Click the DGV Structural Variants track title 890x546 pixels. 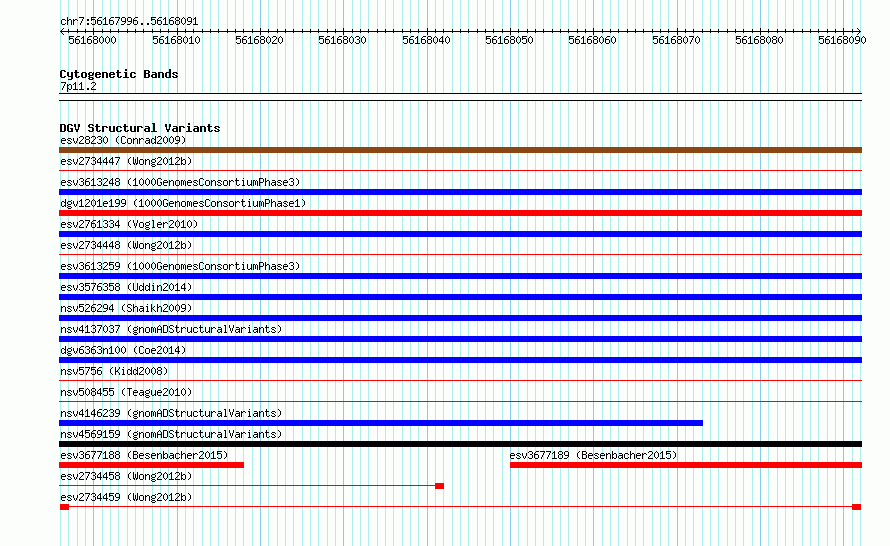point(140,128)
